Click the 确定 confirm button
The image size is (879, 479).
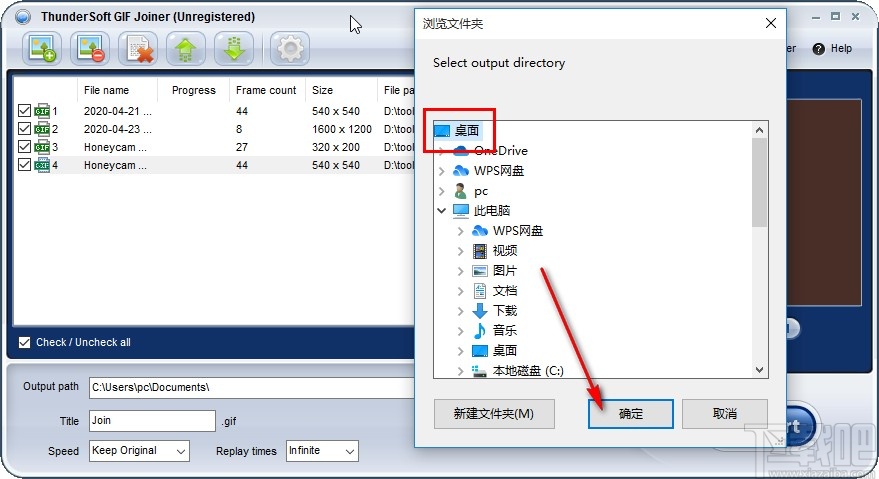click(631, 414)
